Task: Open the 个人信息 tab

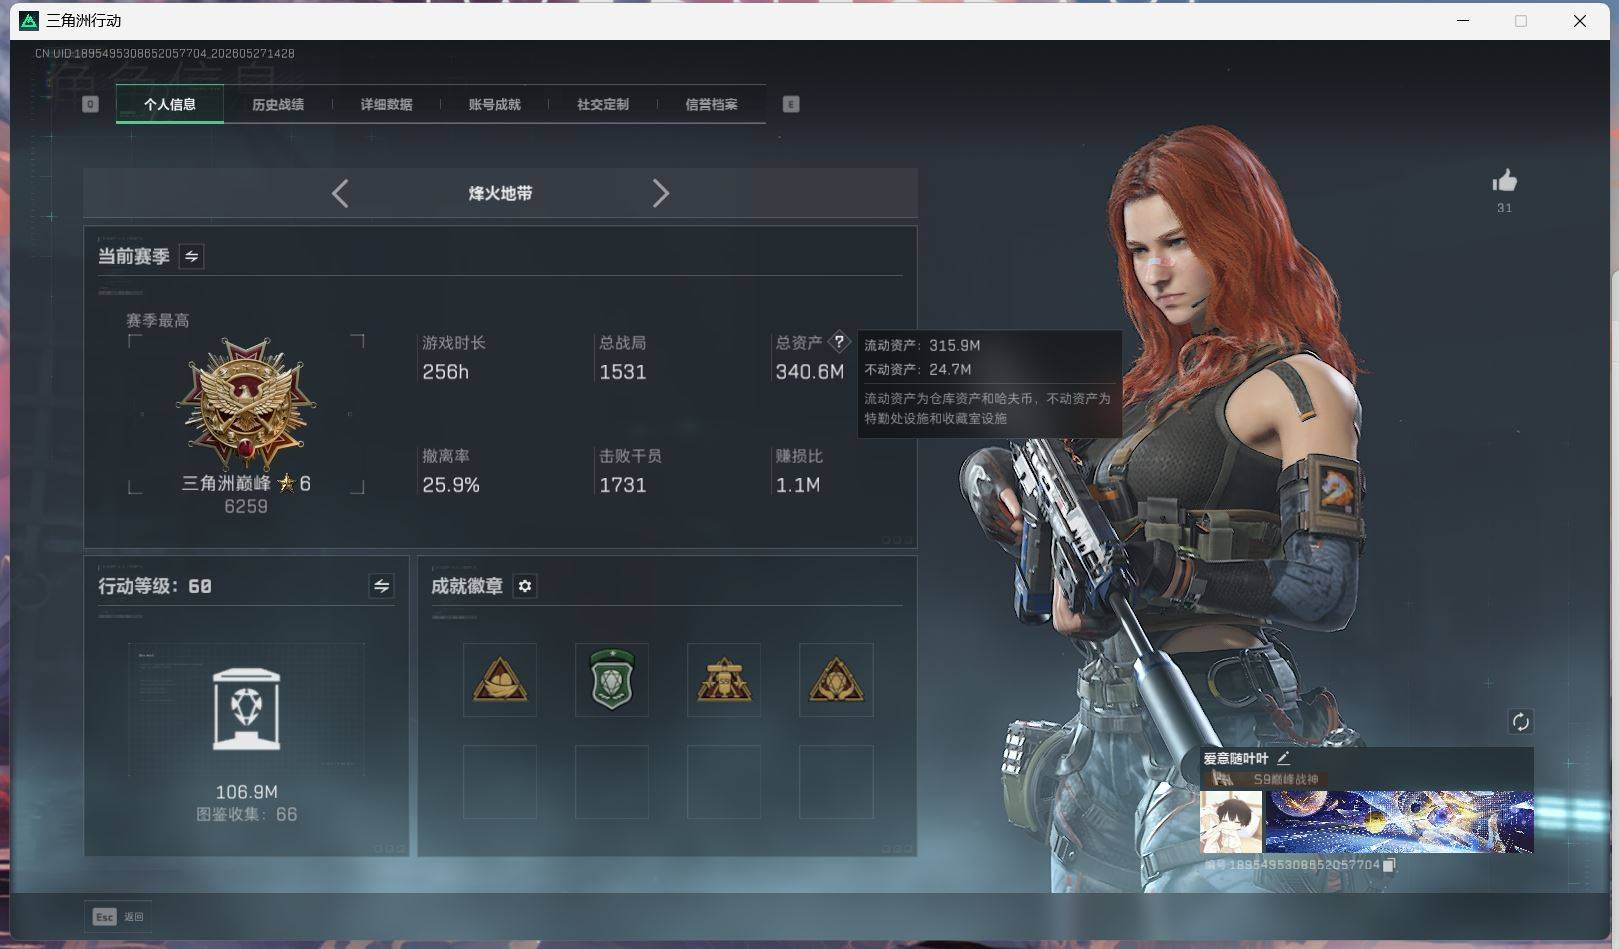Action: pos(170,104)
